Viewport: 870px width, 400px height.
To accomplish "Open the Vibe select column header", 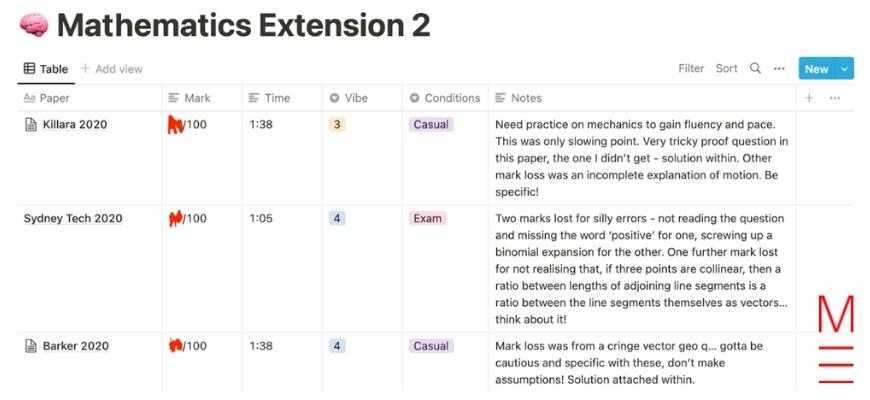I will click(348, 98).
